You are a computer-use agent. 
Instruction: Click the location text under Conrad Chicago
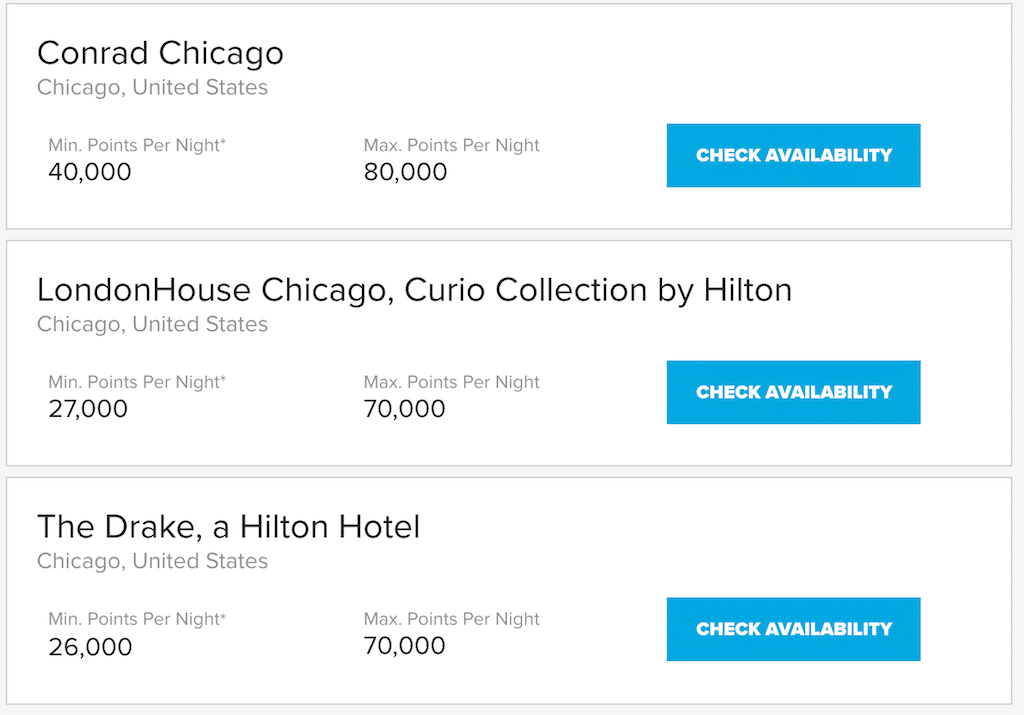152,87
